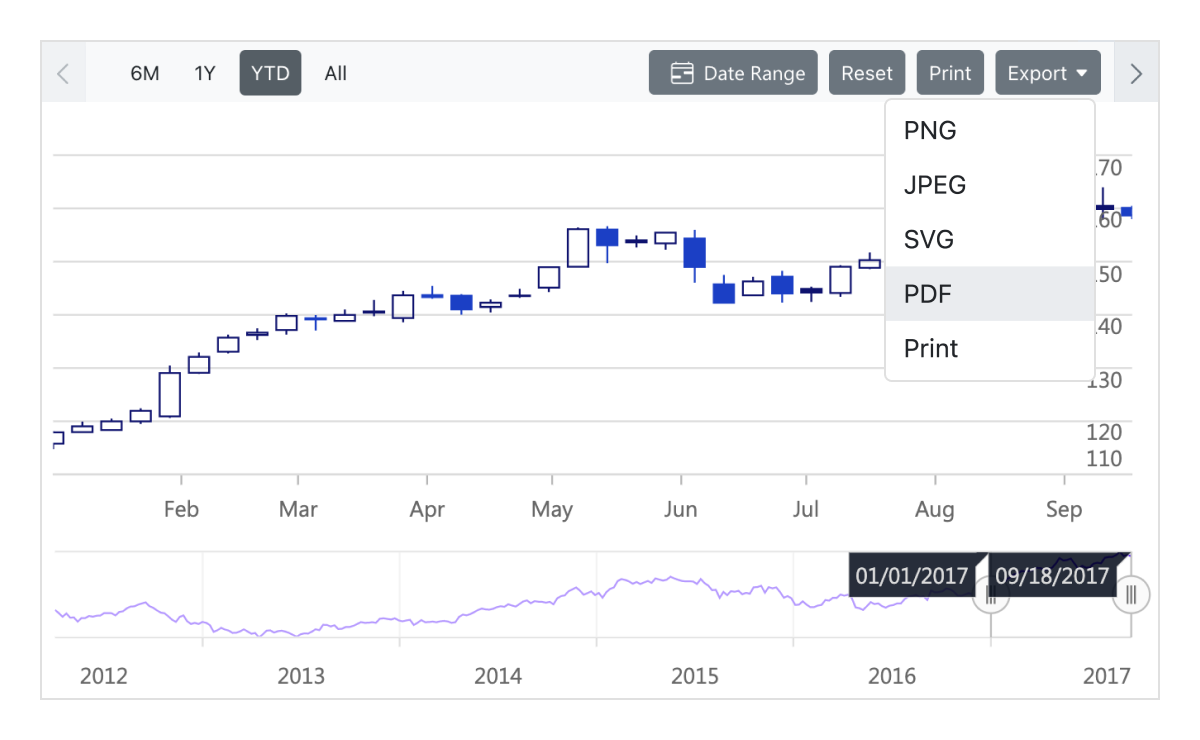The width and height of the screenshot is (1200, 740).
Task: Select the All period option
Action: tap(336, 73)
